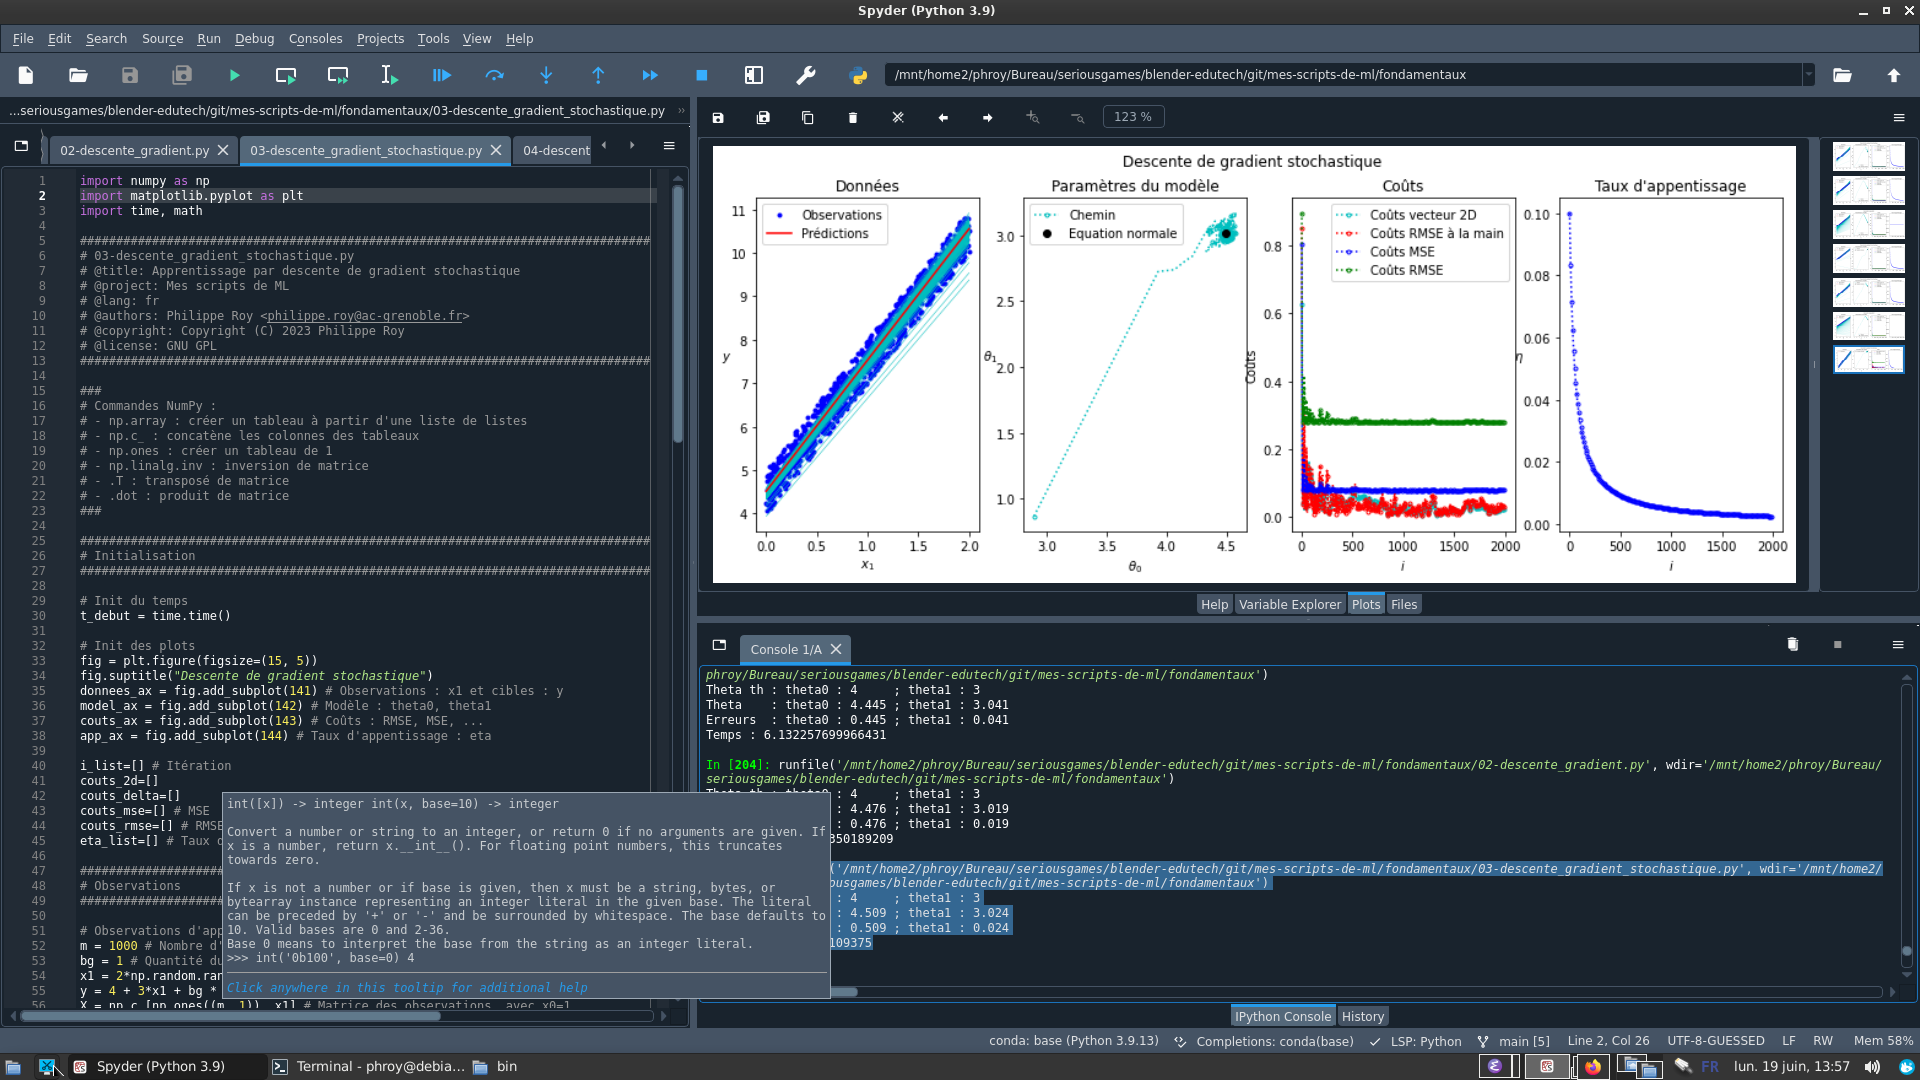
Task: Expand the file path dropdown in toolbar
Action: point(1811,74)
